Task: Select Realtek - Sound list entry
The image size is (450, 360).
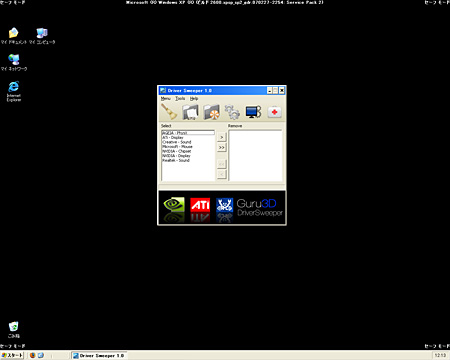Action: coord(176,160)
